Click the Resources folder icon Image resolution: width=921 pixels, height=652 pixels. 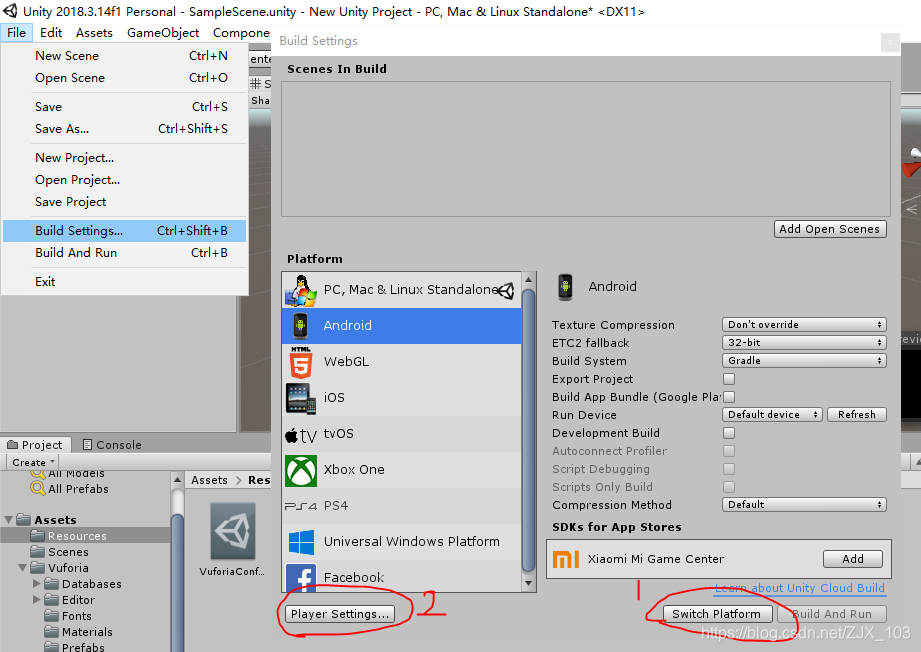(38, 535)
